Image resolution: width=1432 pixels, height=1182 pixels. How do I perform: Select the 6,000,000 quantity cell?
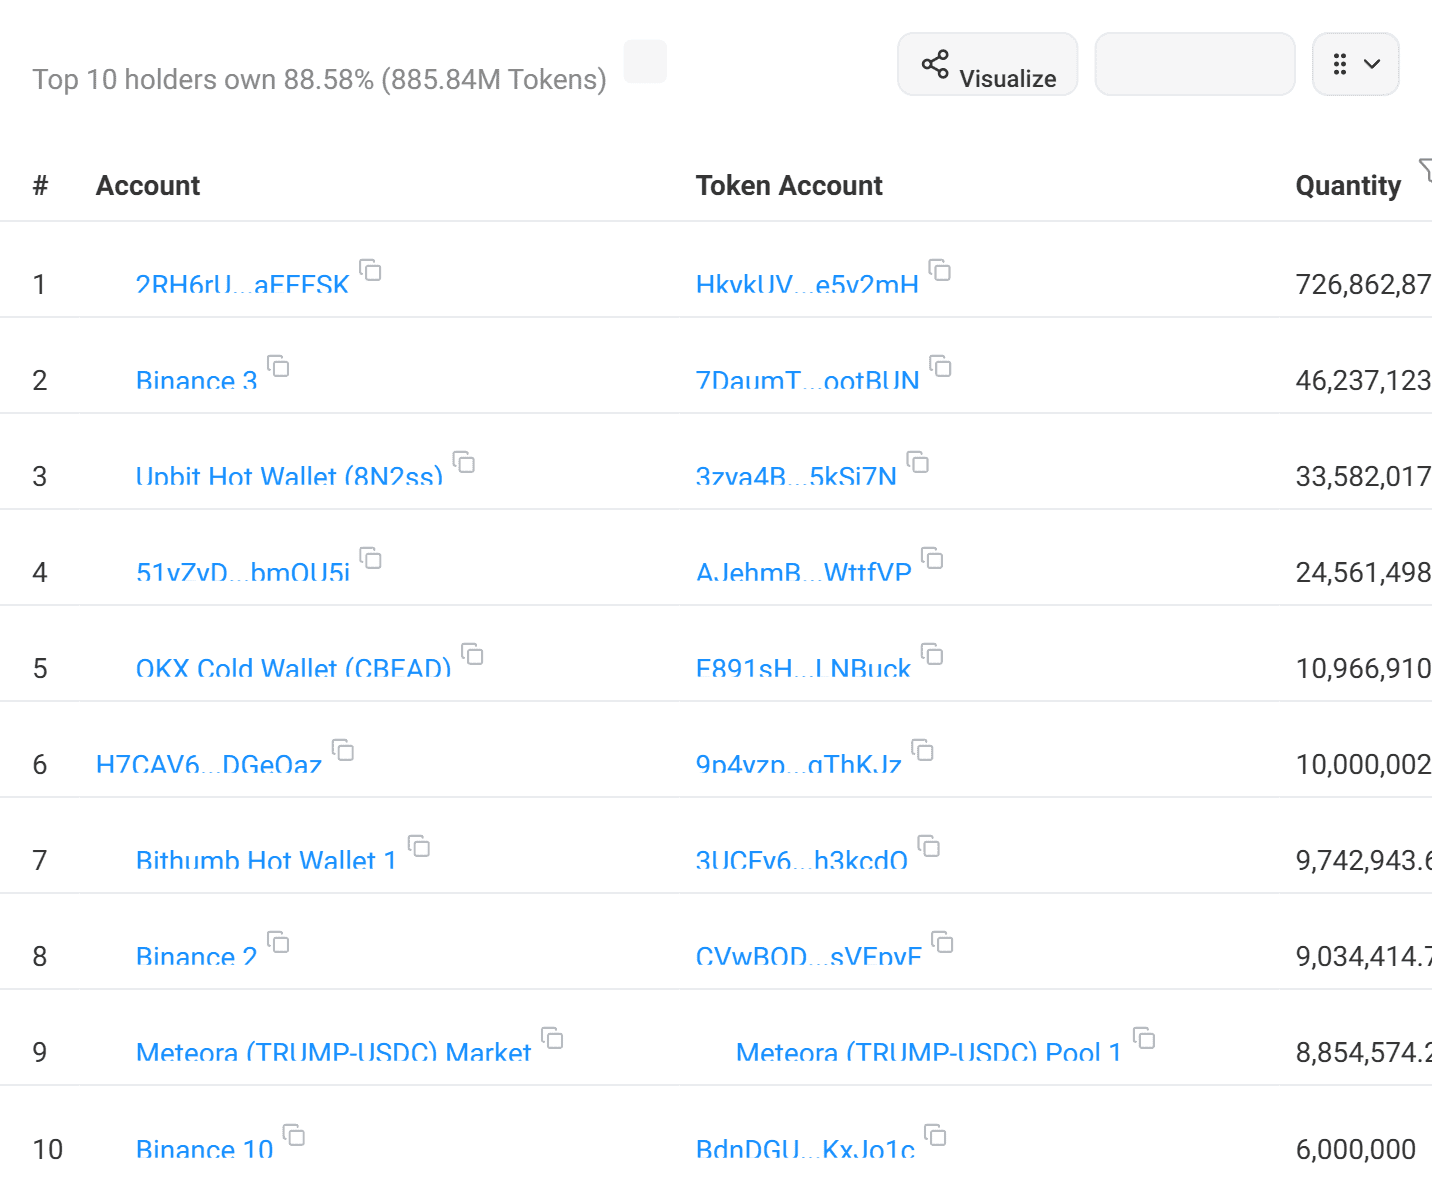(1356, 1150)
